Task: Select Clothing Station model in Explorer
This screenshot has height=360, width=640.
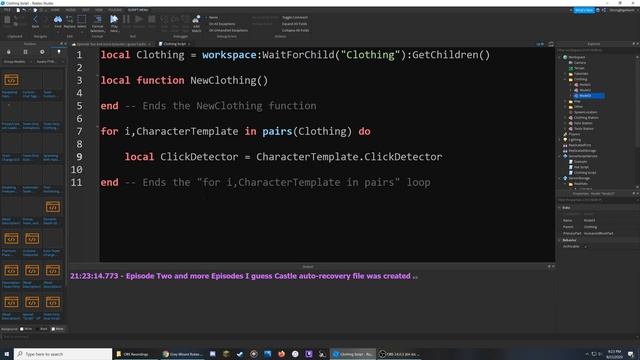Action: coord(586,118)
